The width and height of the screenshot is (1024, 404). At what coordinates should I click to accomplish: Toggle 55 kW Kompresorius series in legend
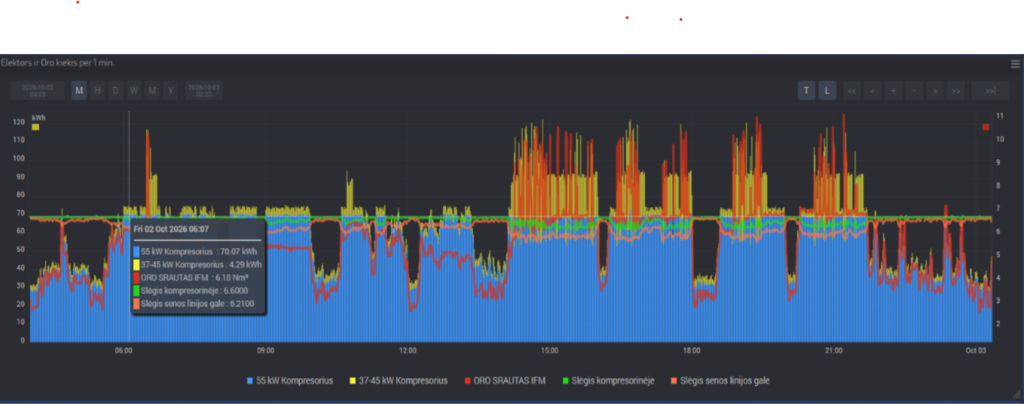point(291,381)
